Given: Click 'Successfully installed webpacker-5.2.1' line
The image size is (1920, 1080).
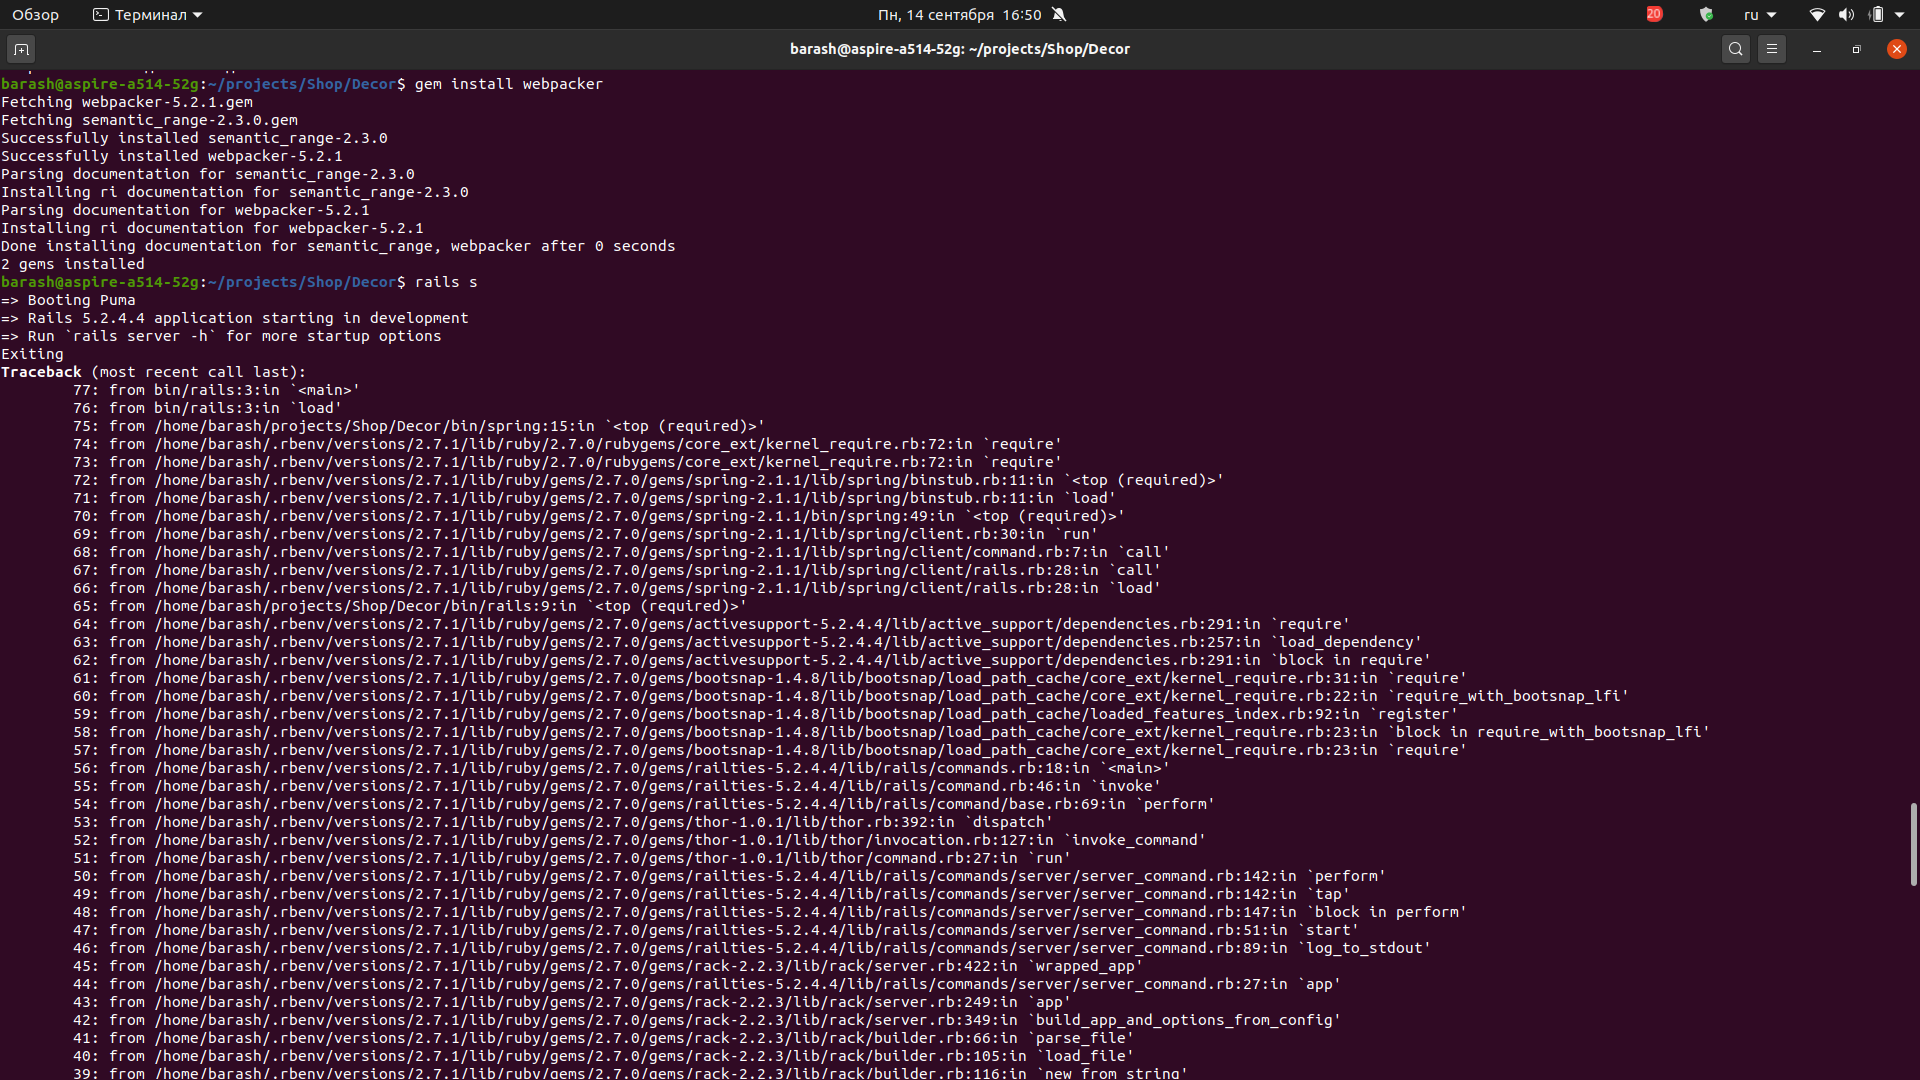Looking at the screenshot, I should click(172, 156).
